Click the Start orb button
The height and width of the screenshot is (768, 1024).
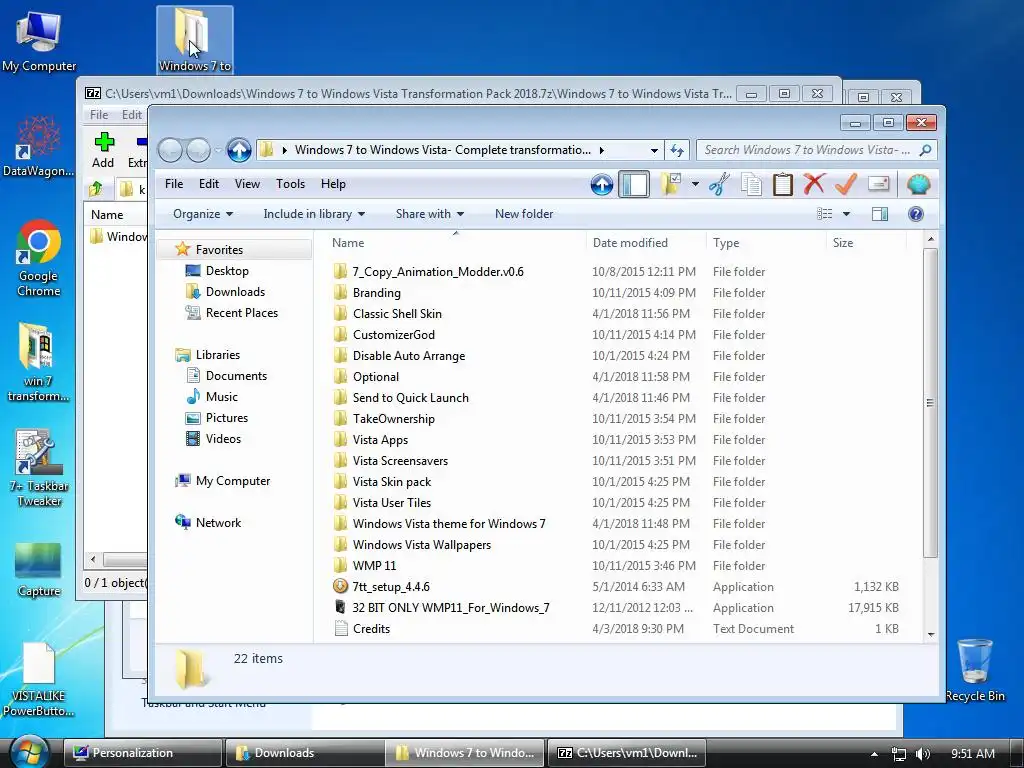click(x=29, y=751)
